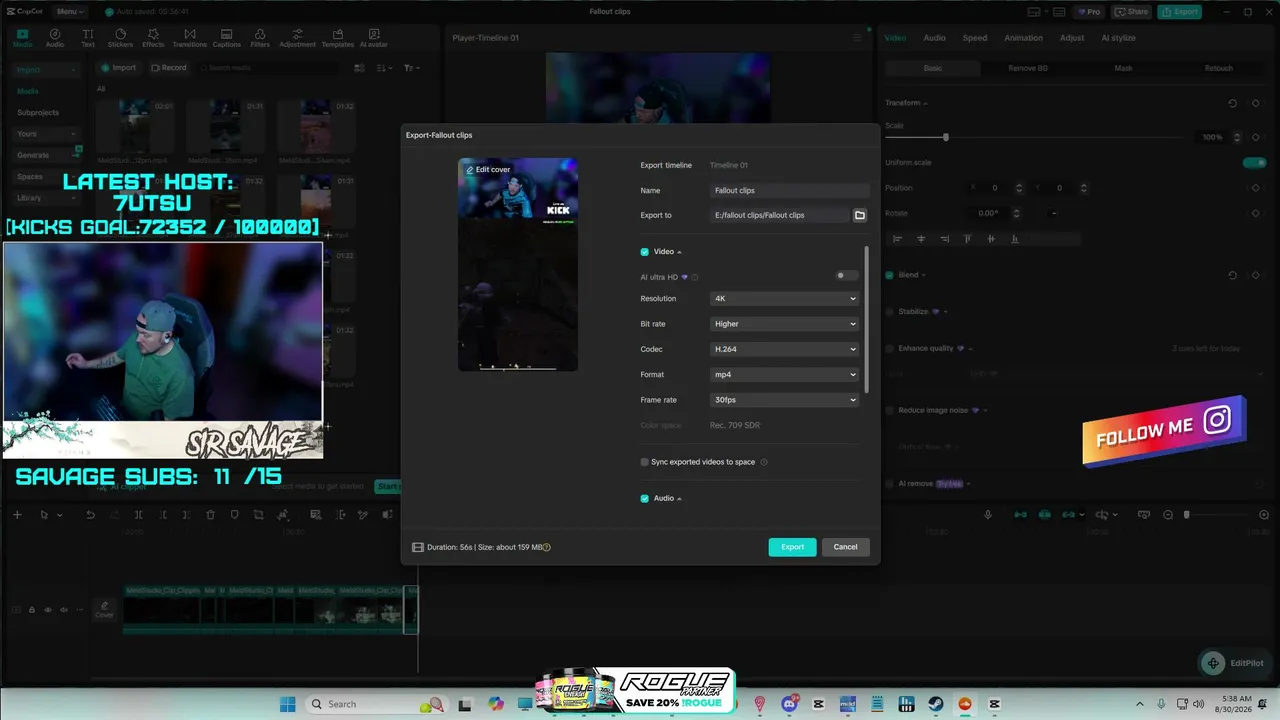Open Steam from the Windows taskbar
This screenshot has width=1280, height=720.
[936, 704]
